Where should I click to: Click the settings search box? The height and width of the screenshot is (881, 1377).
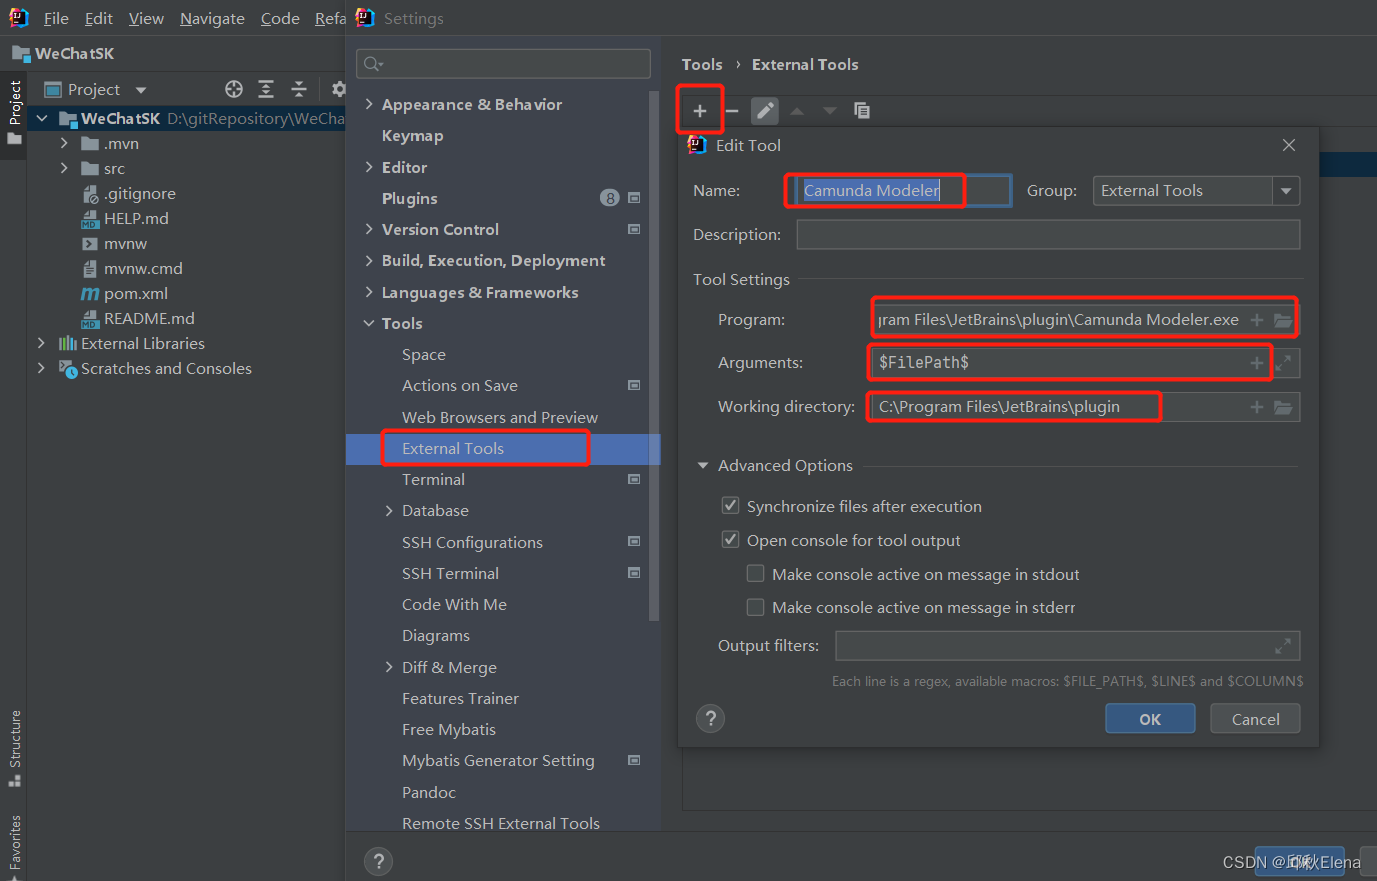tap(504, 64)
